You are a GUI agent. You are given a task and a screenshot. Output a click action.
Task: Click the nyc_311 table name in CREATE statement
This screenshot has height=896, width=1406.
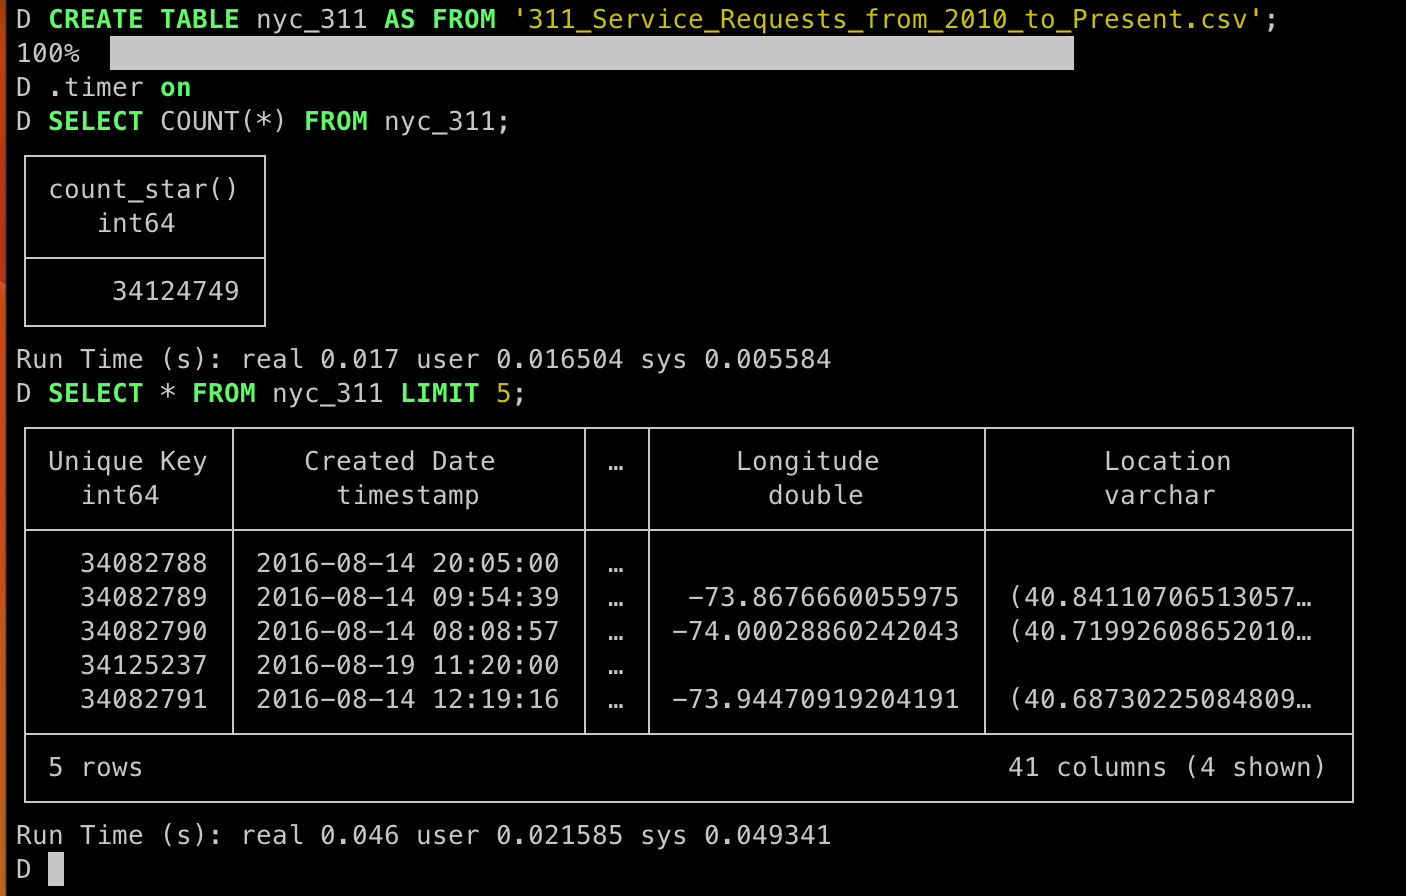312,20
